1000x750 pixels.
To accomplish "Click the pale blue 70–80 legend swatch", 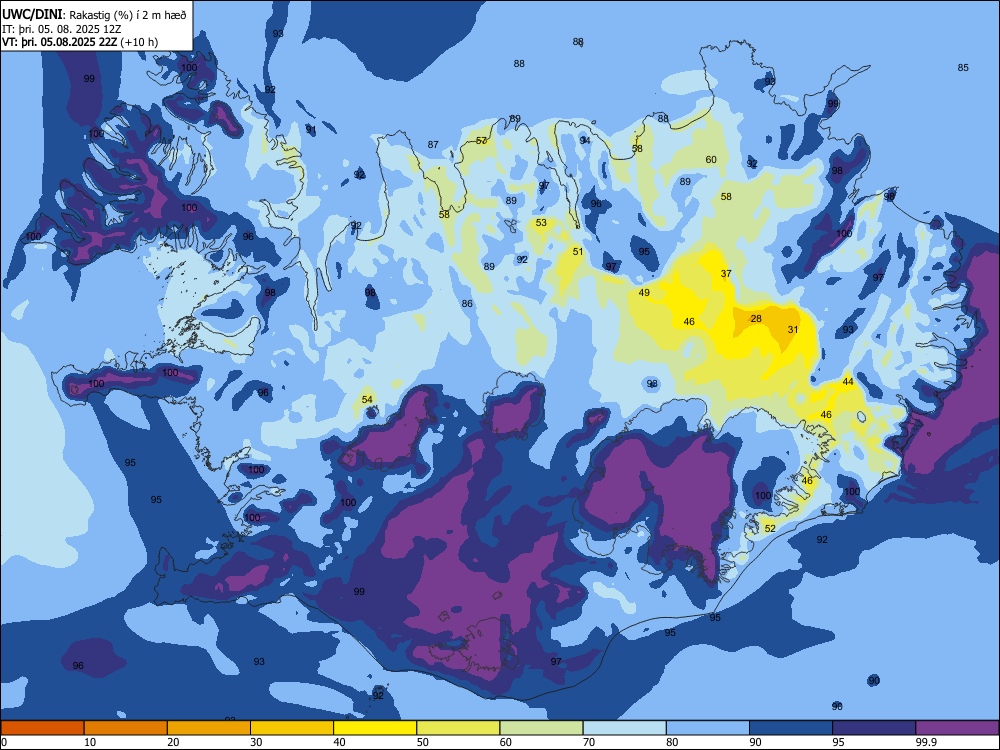I will click(x=625, y=728).
